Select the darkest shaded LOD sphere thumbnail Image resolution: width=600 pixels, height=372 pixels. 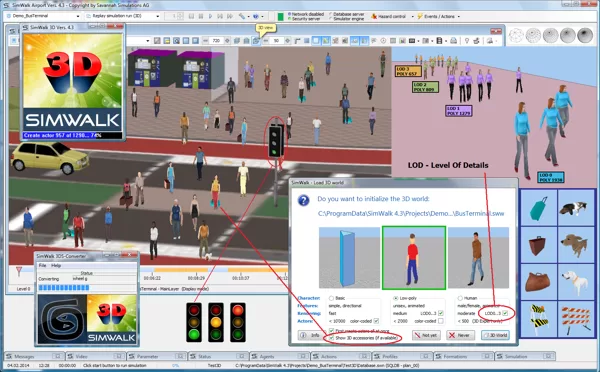585,35
